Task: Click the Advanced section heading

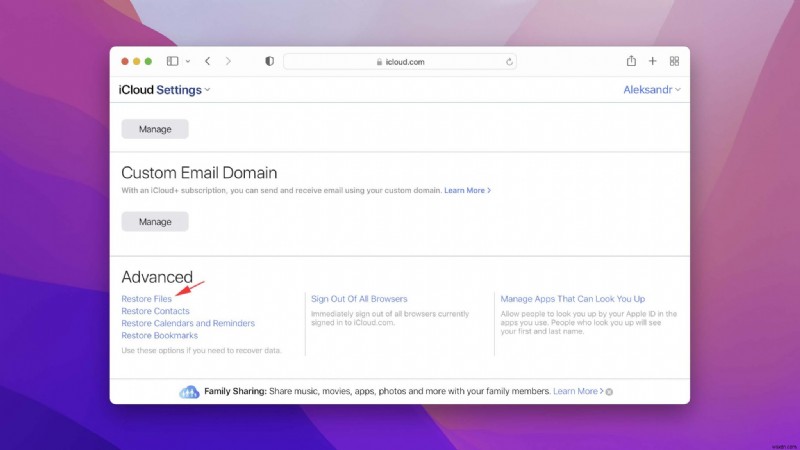Action: tap(157, 277)
